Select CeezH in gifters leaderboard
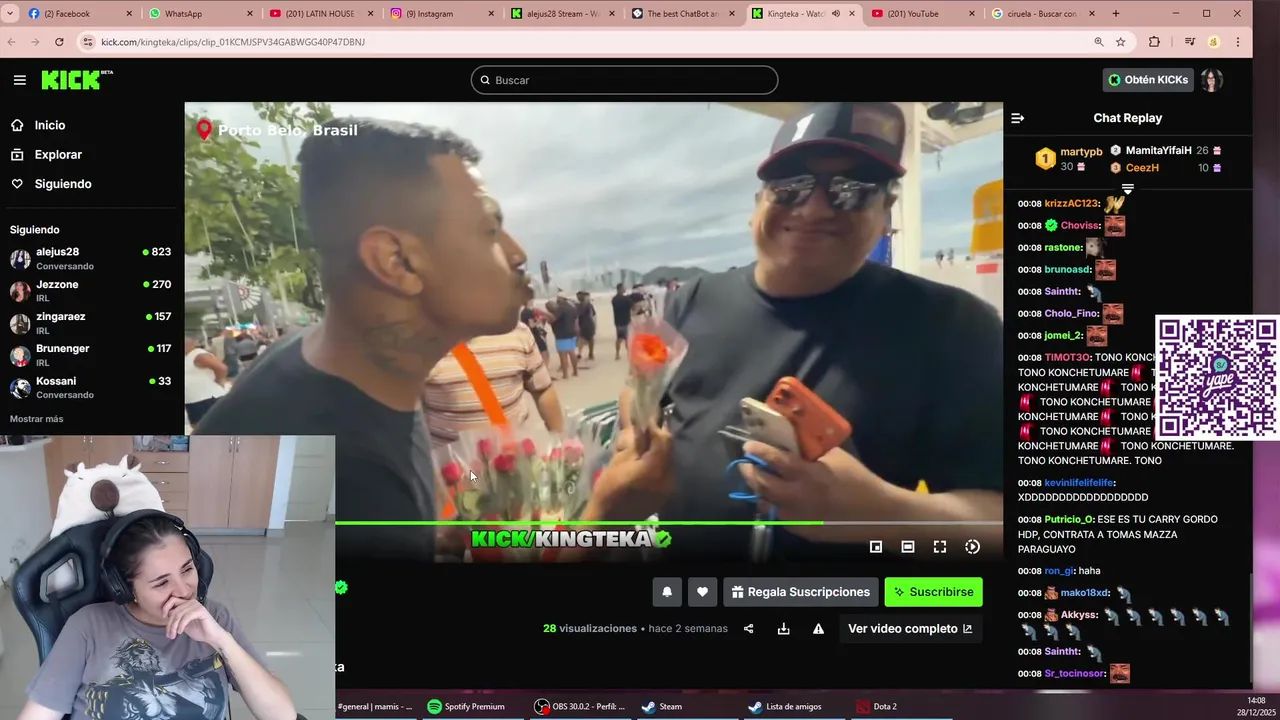Screen dimensions: 1280x720 click(x=1166, y=168)
